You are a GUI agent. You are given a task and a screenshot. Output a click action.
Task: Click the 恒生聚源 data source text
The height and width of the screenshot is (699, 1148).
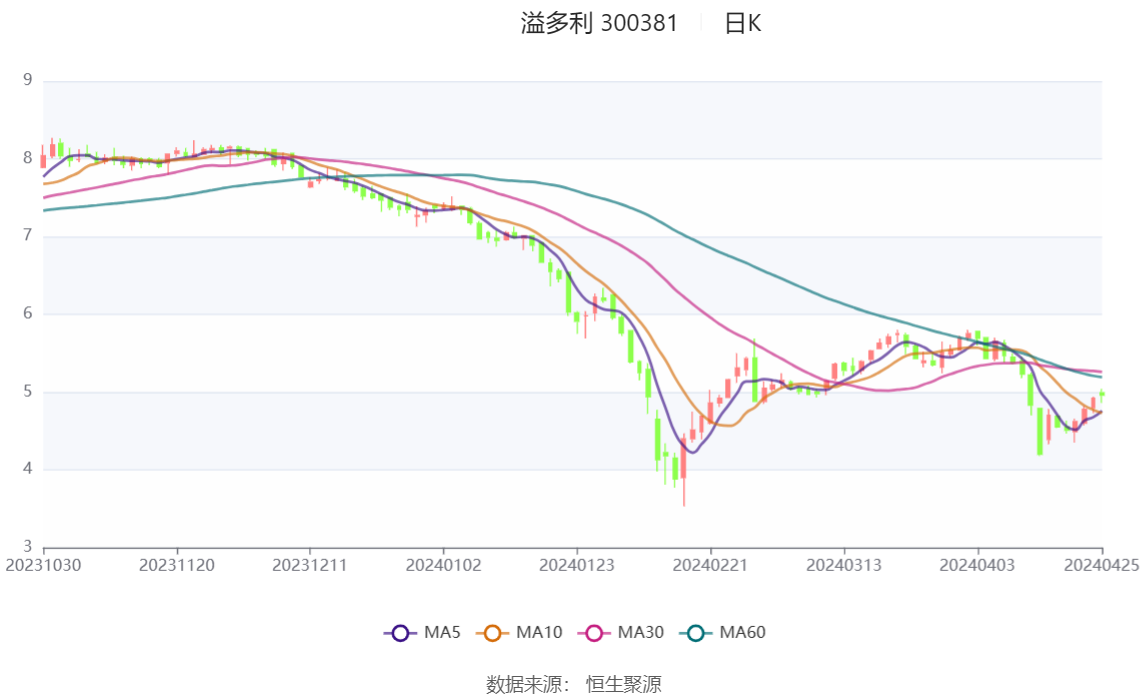pyautogui.click(x=623, y=684)
